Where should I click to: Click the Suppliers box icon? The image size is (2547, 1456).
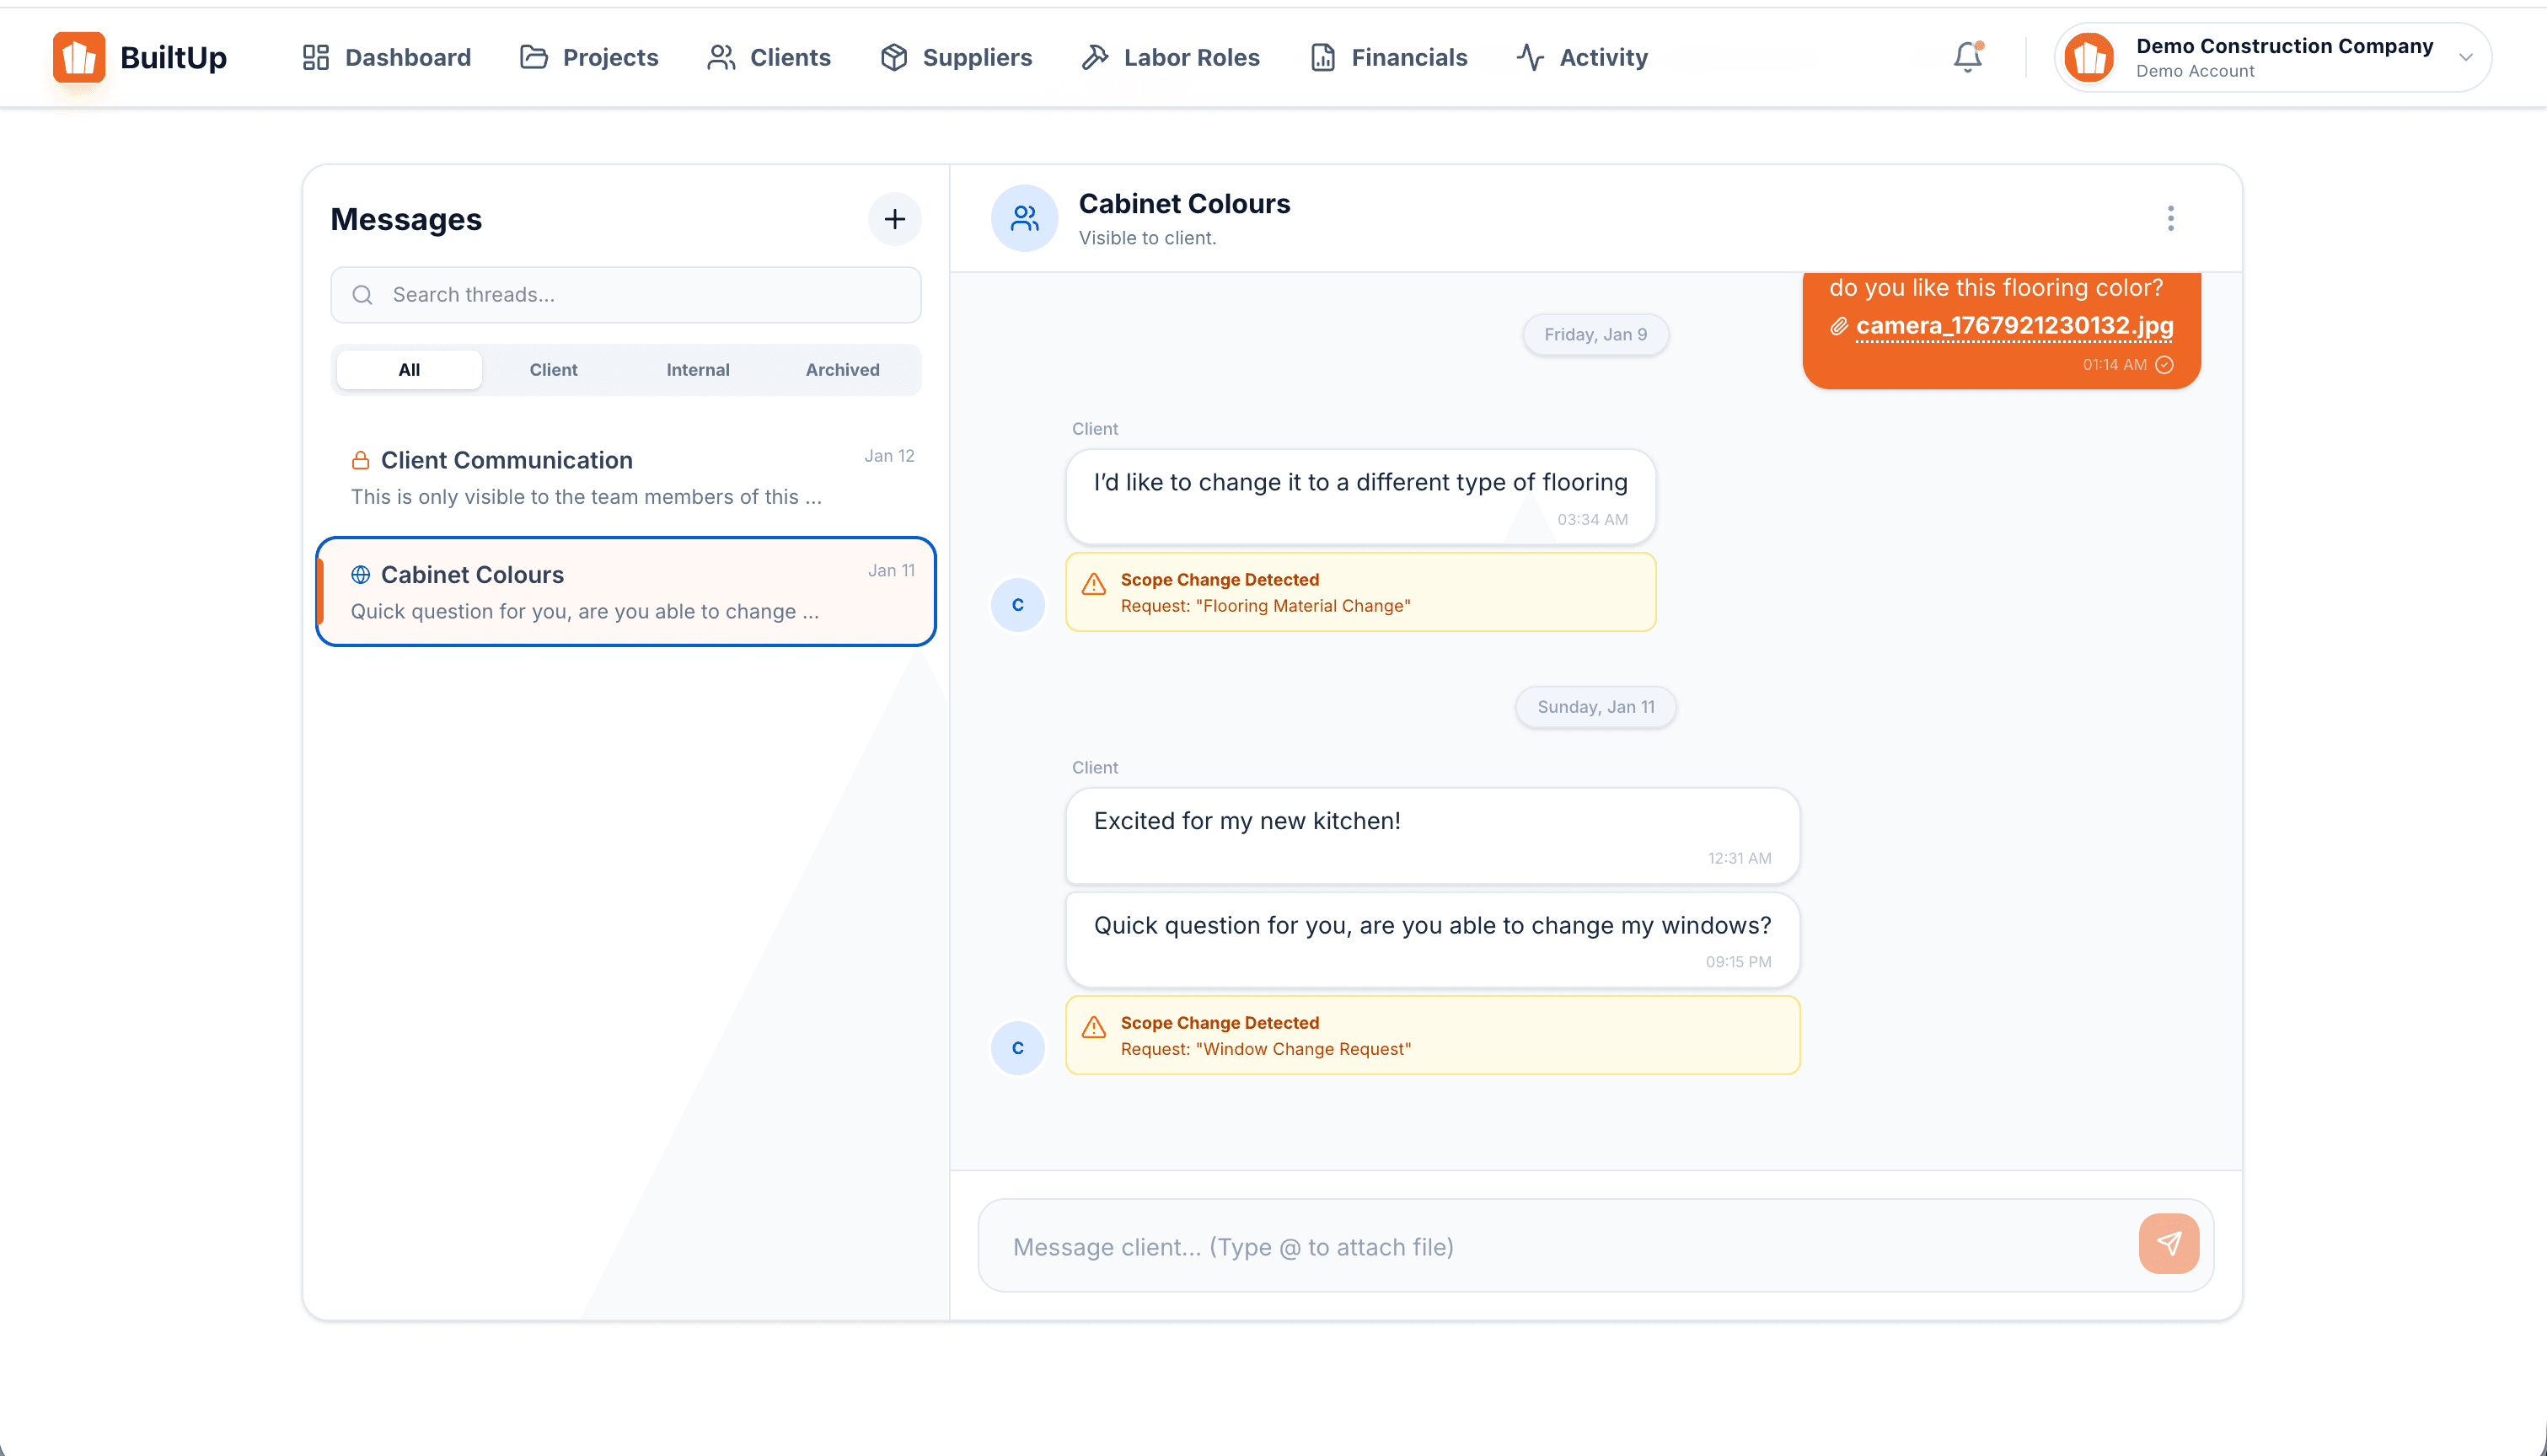895,57
